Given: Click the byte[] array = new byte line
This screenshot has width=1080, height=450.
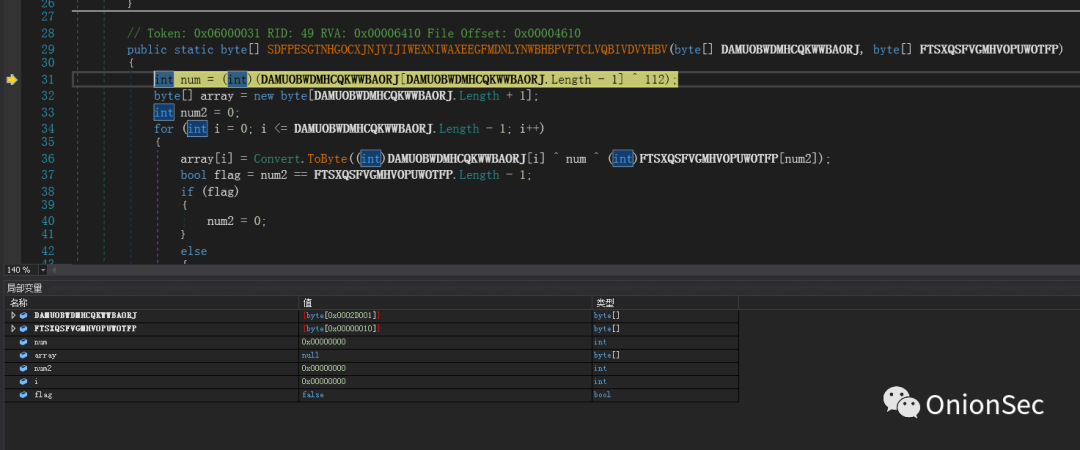Looking at the screenshot, I should (x=346, y=96).
